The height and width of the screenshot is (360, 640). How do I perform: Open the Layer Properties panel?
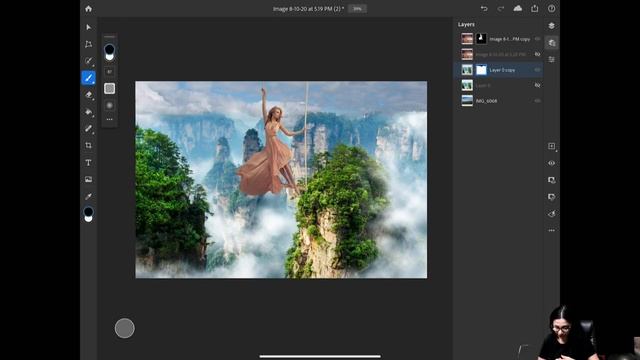click(x=551, y=60)
